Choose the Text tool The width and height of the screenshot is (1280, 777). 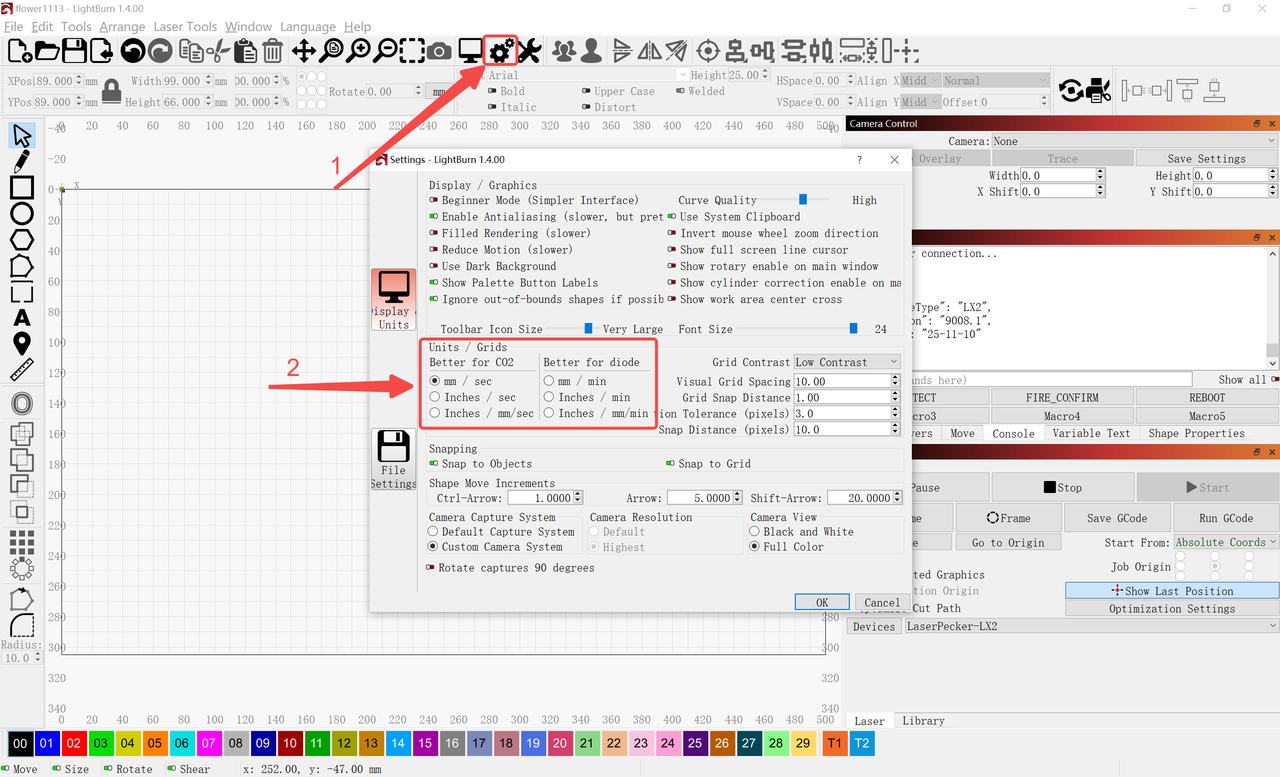click(x=21, y=318)
